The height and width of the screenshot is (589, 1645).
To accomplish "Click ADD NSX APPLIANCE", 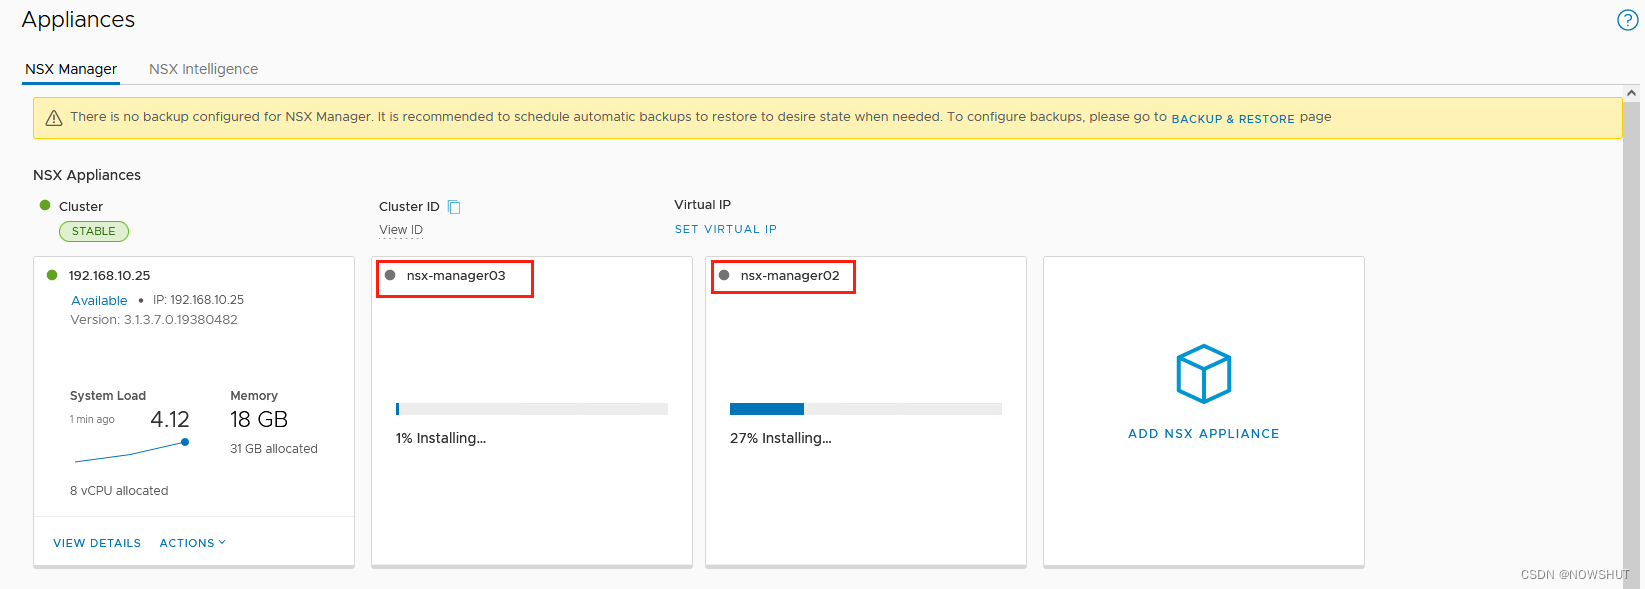I will (x=1204, y=434).
